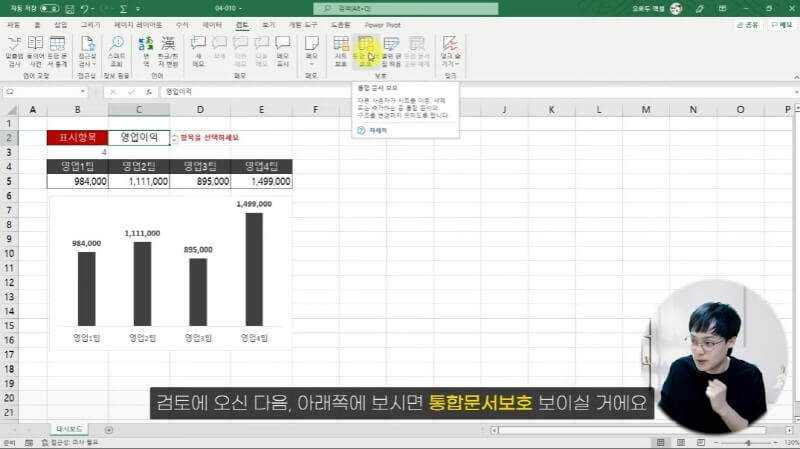Collapse the ribbon with the chevron
Viewport: 800px width, 449px height.
coord(796,77)
